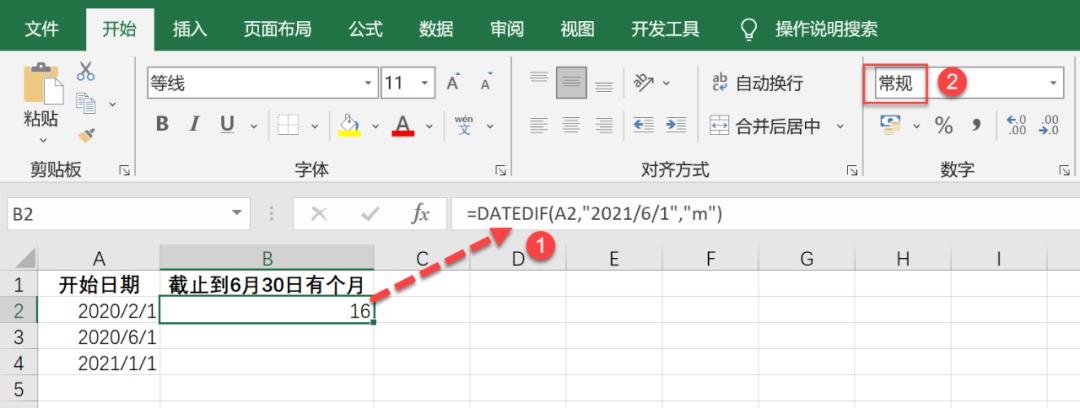Switch to the 开发工具 tab
The image size is (1080, 408).
[665, 29]
